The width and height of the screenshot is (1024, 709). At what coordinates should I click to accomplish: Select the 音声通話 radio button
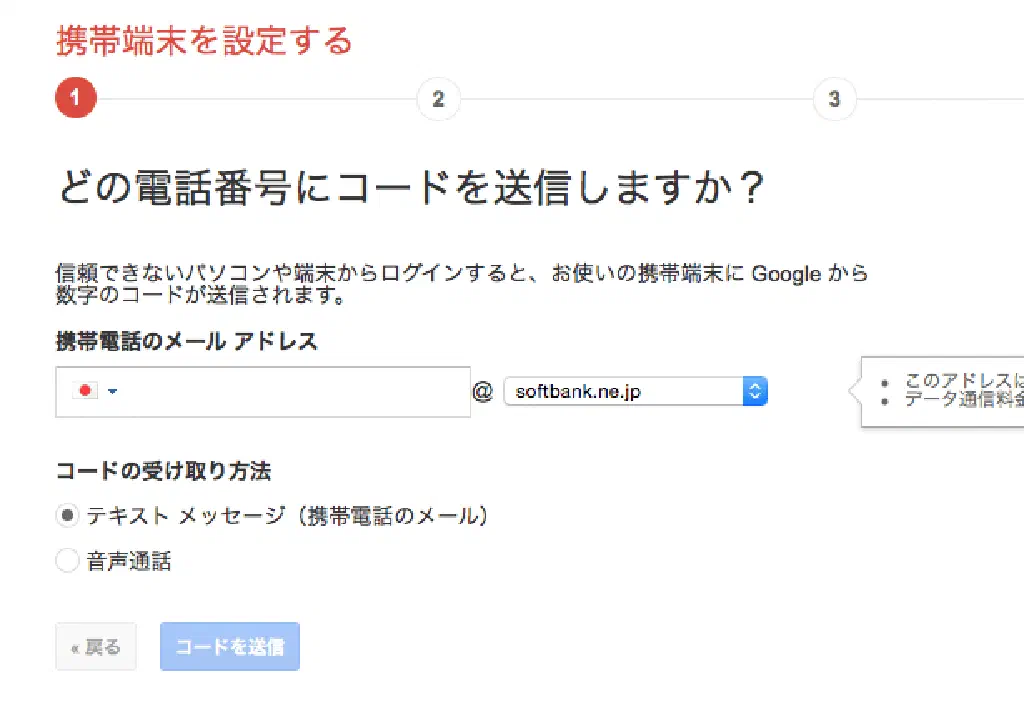tap(68, 561)
